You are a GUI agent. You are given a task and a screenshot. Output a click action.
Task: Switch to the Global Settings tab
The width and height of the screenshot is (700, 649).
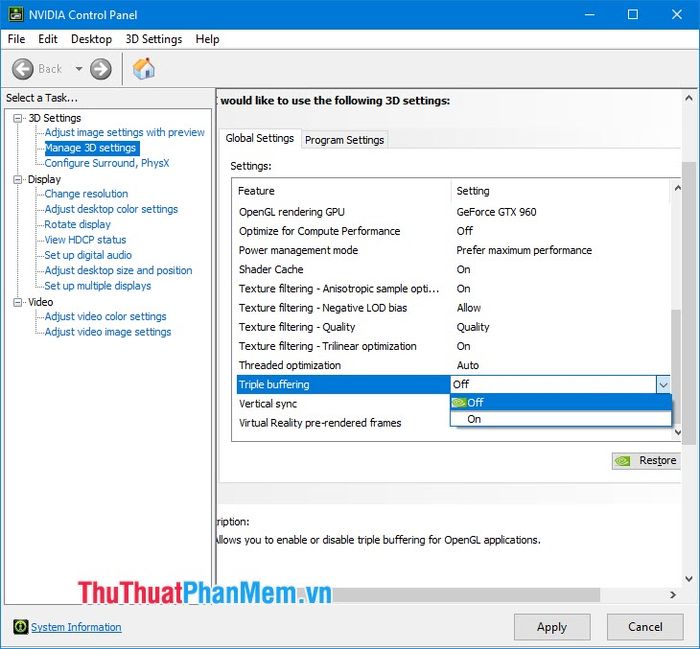(x=259, y=138)
